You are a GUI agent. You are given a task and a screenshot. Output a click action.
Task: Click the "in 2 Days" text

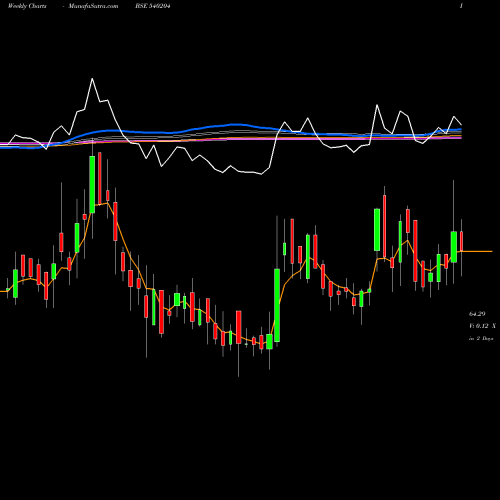click(481, 338)
